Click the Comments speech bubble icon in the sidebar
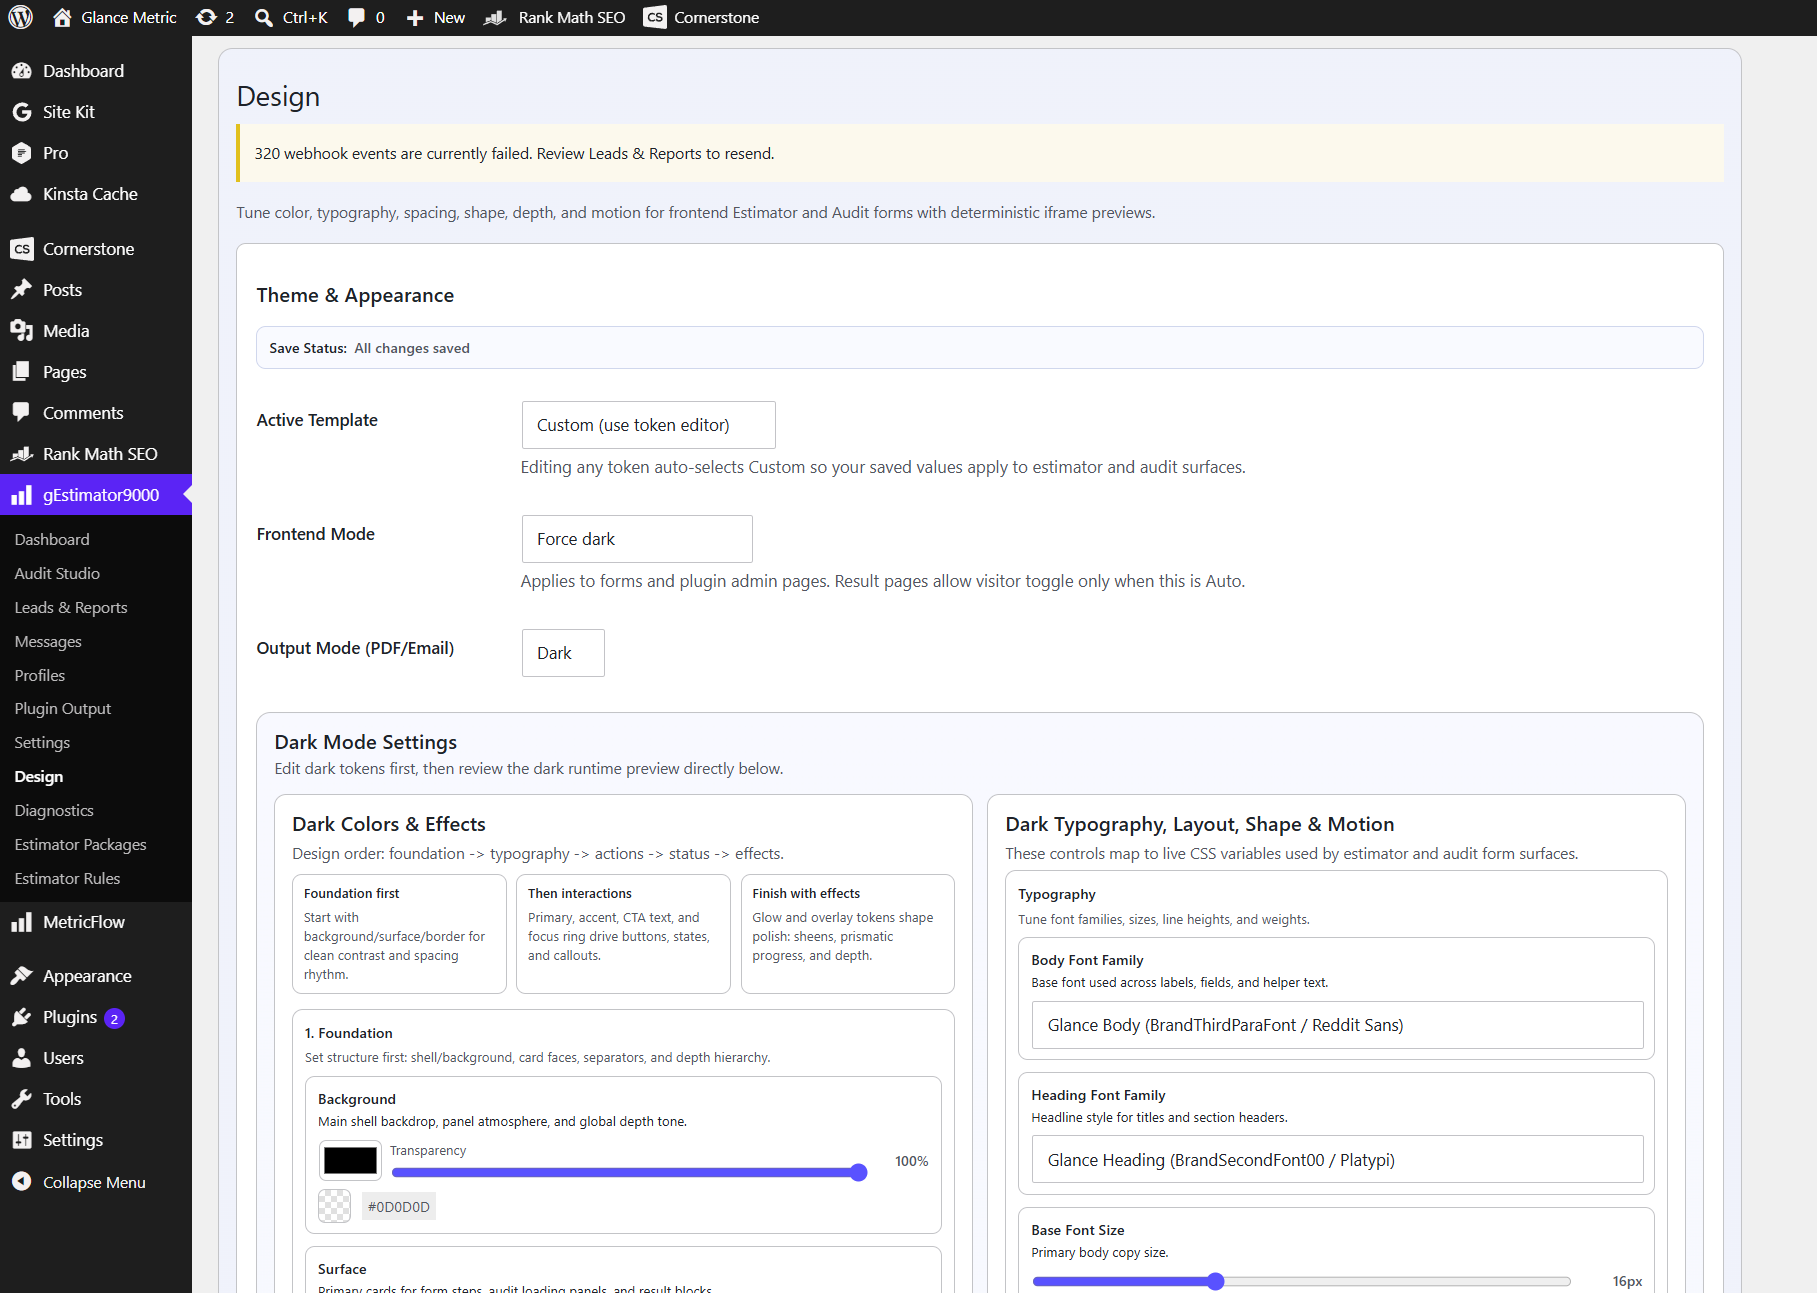This screenshot has height=1293, width=1817. click(22, 413)
